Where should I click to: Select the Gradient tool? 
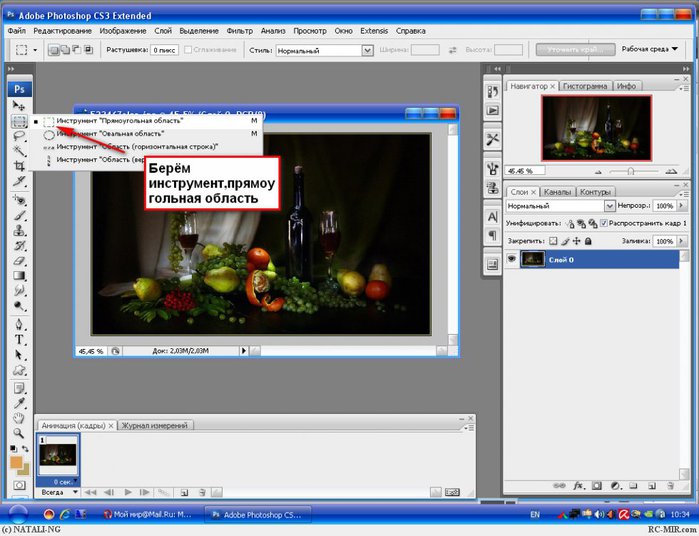click(x=19, y=276)
